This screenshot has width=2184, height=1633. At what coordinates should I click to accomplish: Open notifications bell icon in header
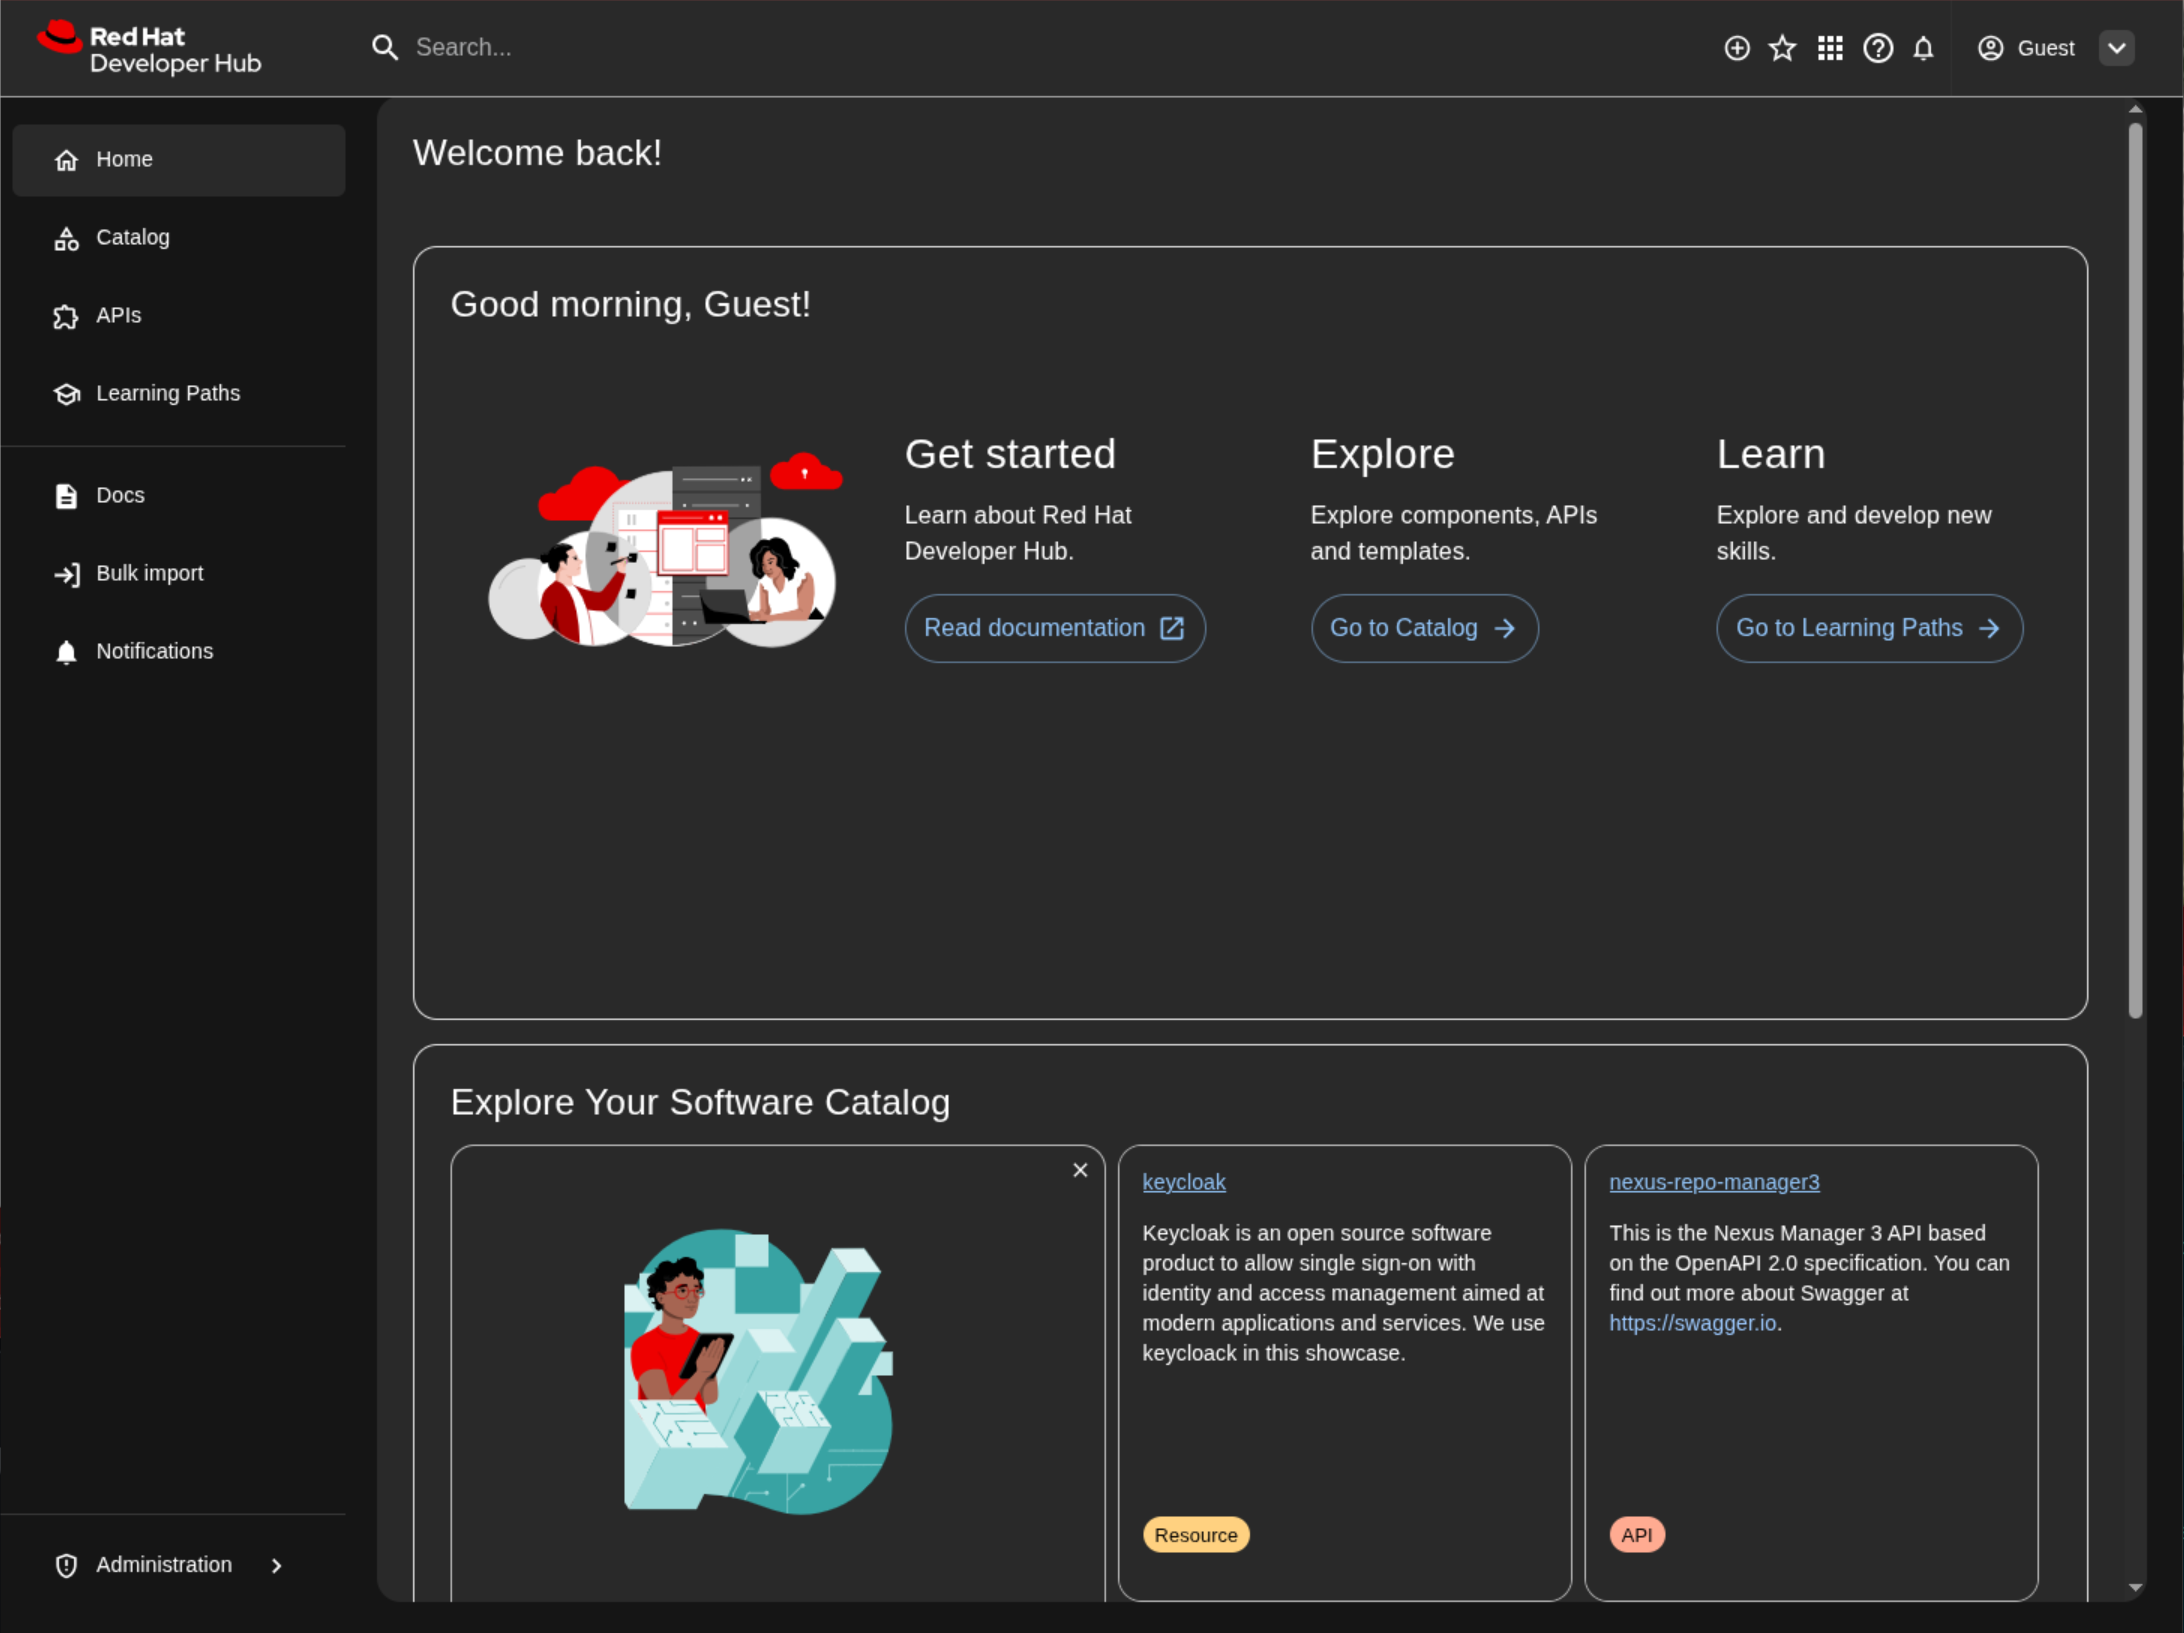click(x=1923, y=48)
